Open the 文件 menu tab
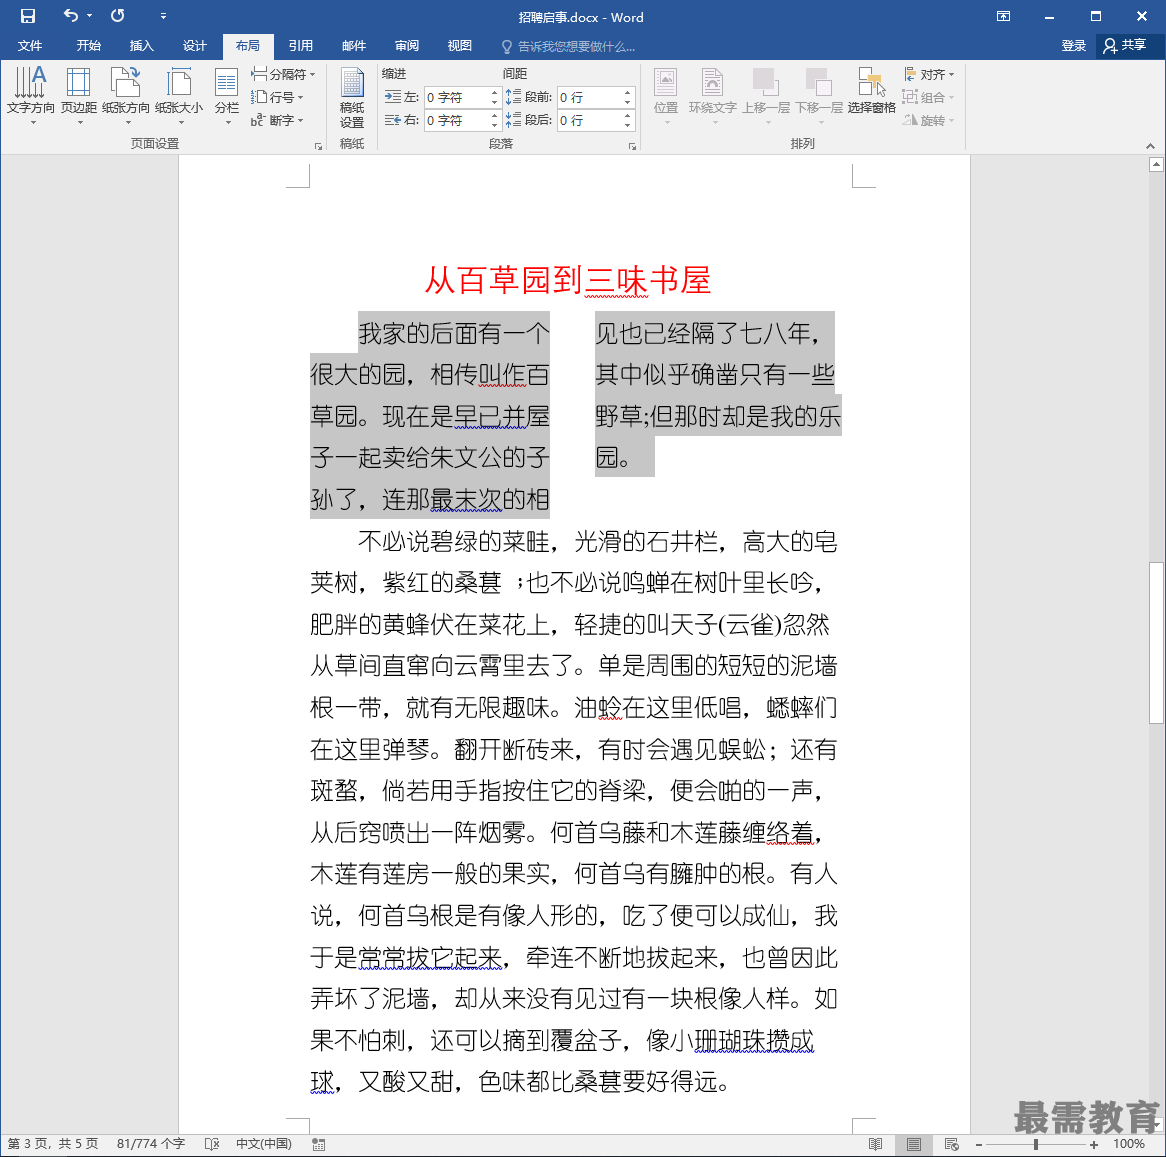 pyautogui.click(x=30, y=46)
